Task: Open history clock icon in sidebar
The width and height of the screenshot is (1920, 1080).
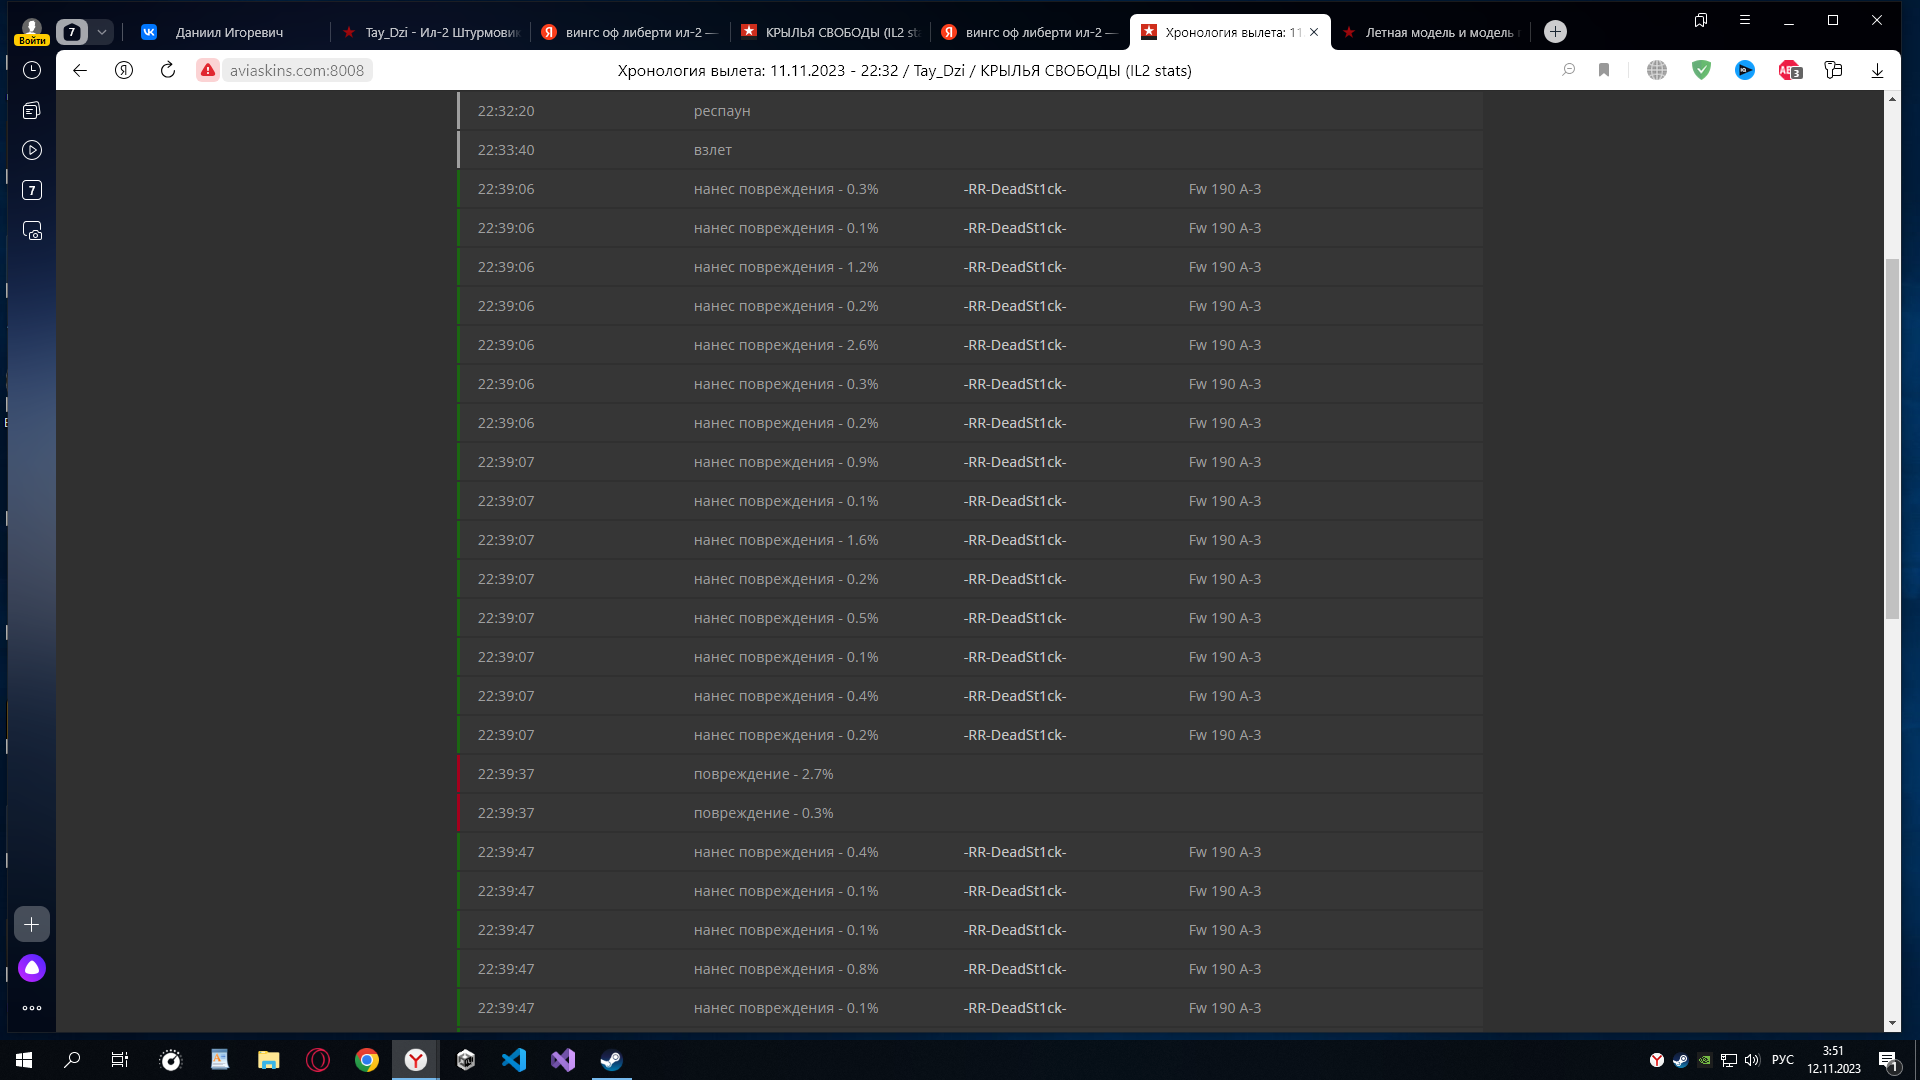Action: pyautogui.click(x=32, y=70)
